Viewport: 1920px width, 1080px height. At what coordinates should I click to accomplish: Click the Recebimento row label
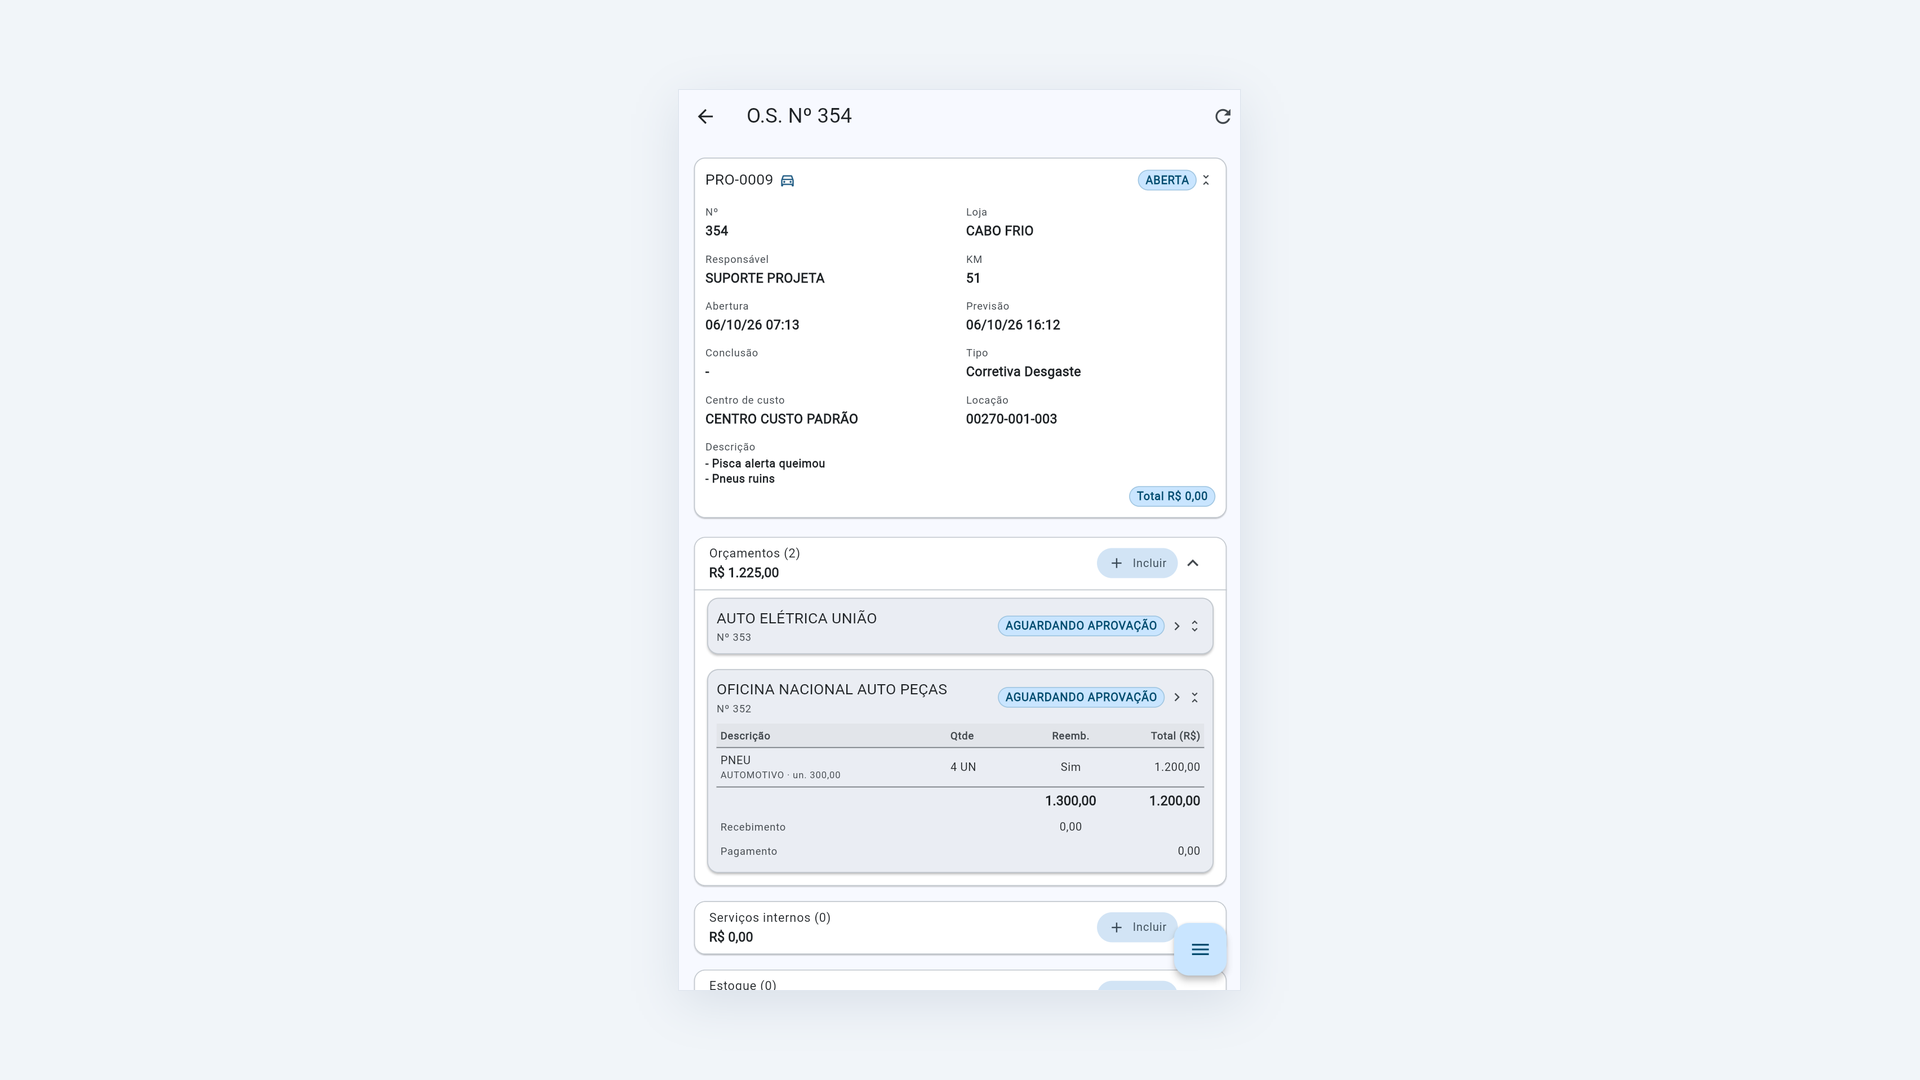(x=752, y=827)
